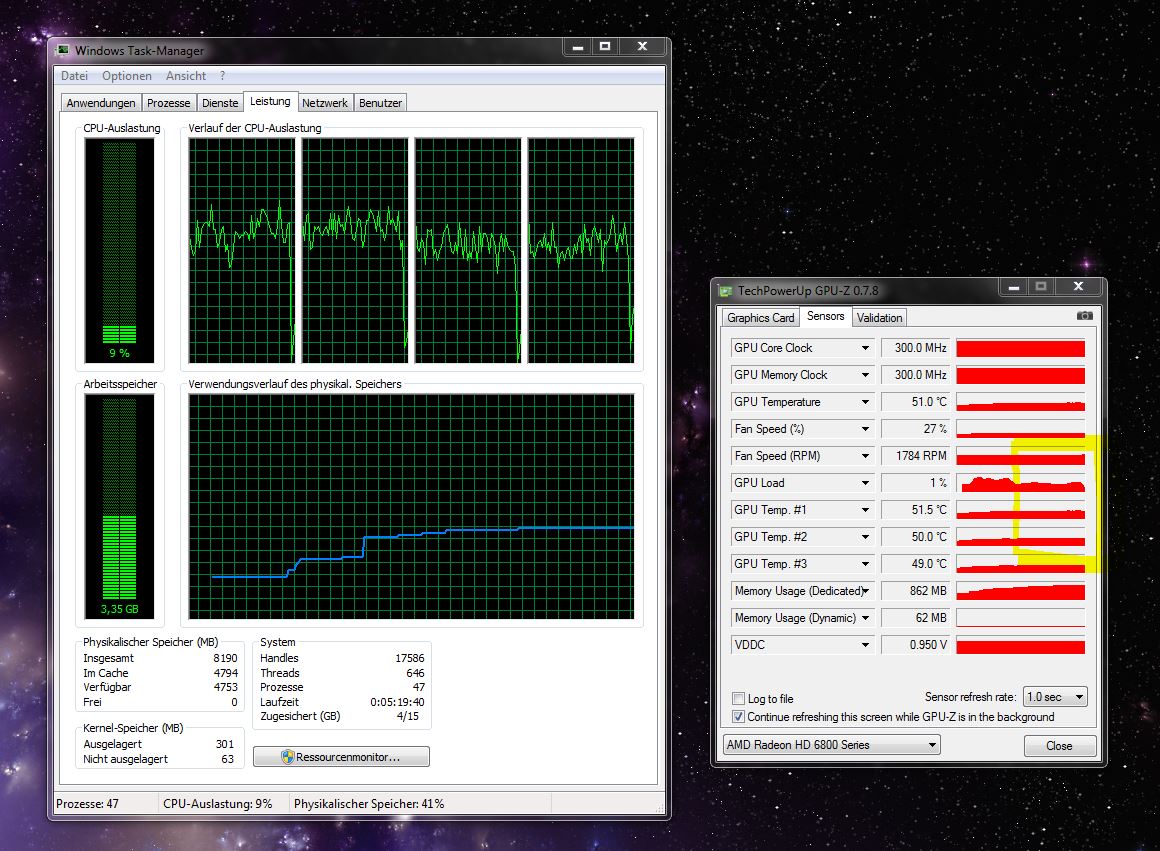Open the Memory Usage (Dynamic) sensor dropdown

tap(865, 618)
